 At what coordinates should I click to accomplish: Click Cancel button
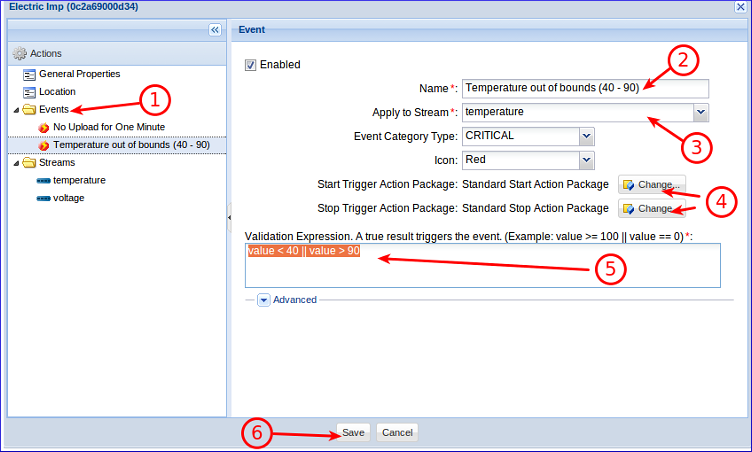point(397,433)
